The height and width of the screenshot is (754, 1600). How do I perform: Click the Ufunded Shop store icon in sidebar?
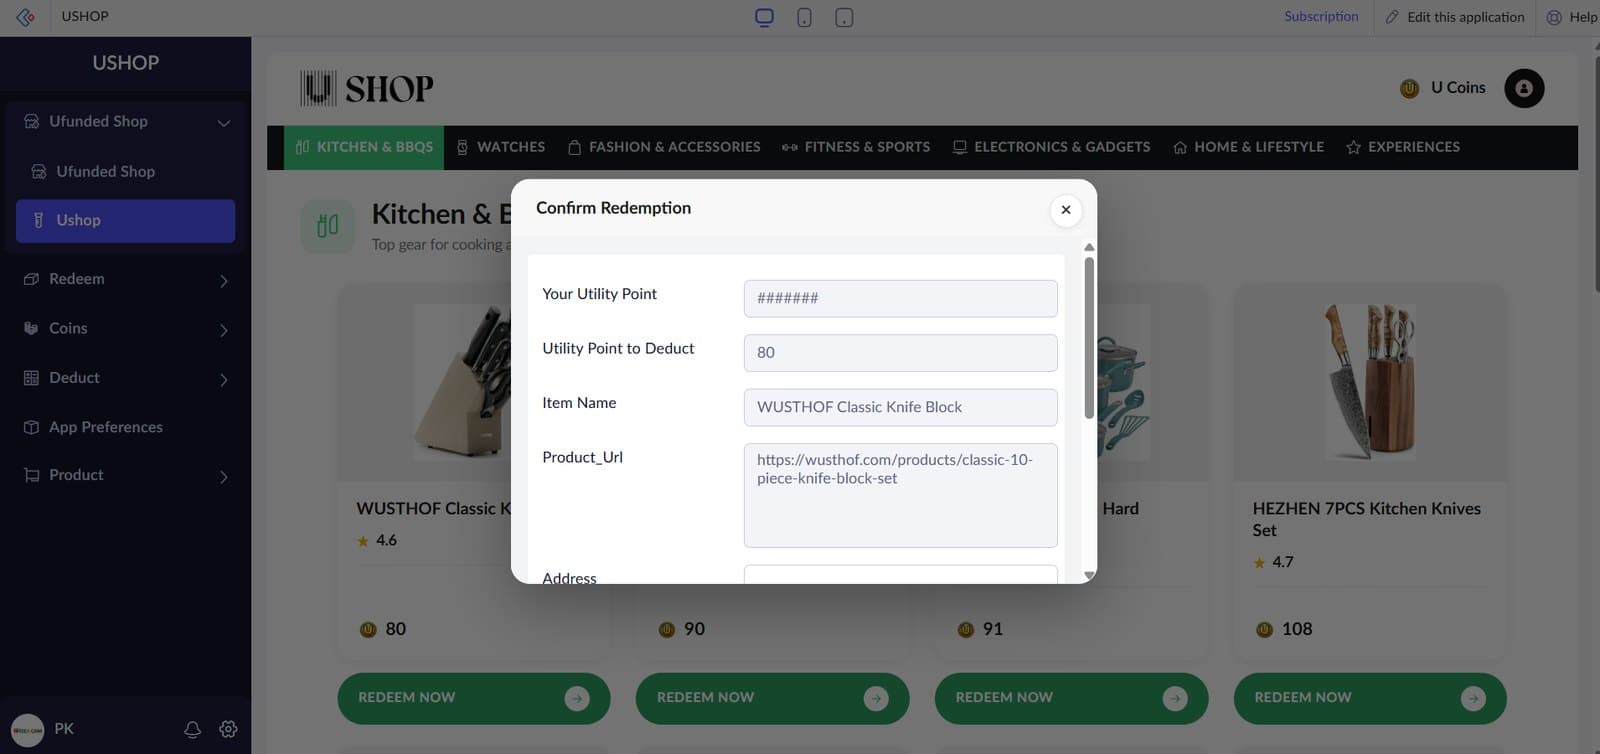pyautogui.click(x=31, y=122)
